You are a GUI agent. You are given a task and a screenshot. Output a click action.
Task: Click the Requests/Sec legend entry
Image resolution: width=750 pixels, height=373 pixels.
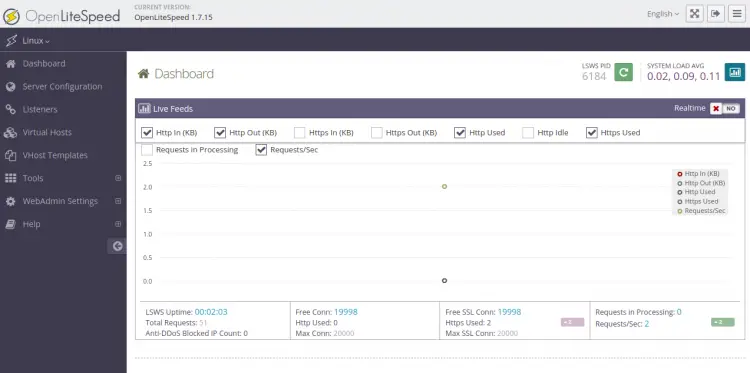pos(702,211)
